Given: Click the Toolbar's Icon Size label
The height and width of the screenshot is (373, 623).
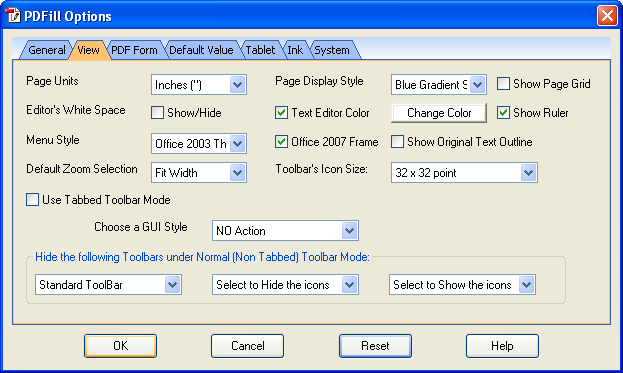Looking at the screenshot, I should (321, 169).
